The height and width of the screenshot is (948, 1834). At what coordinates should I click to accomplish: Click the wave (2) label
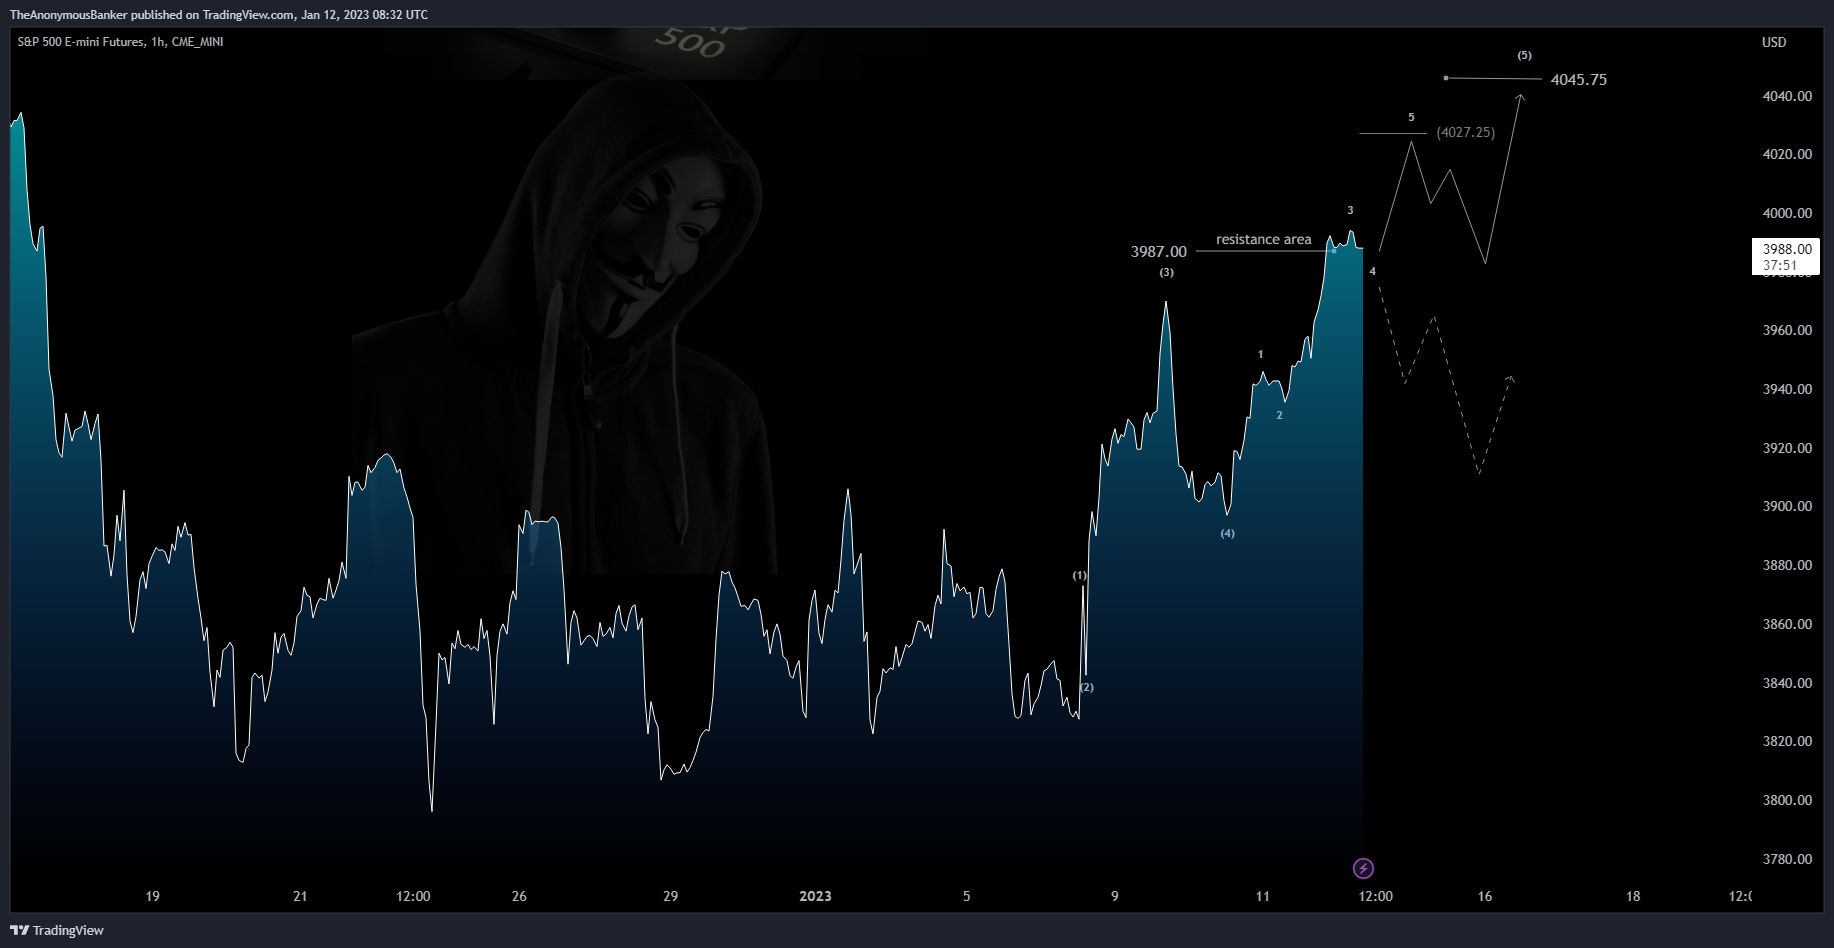pyautogui.click(x=1087, y=687)
